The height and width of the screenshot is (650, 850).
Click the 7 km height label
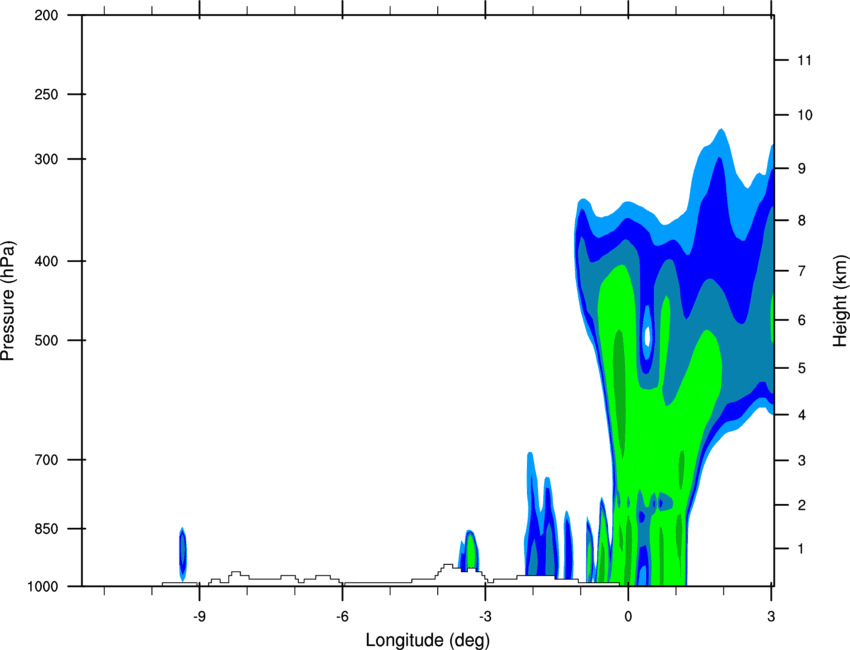[802, 271]
